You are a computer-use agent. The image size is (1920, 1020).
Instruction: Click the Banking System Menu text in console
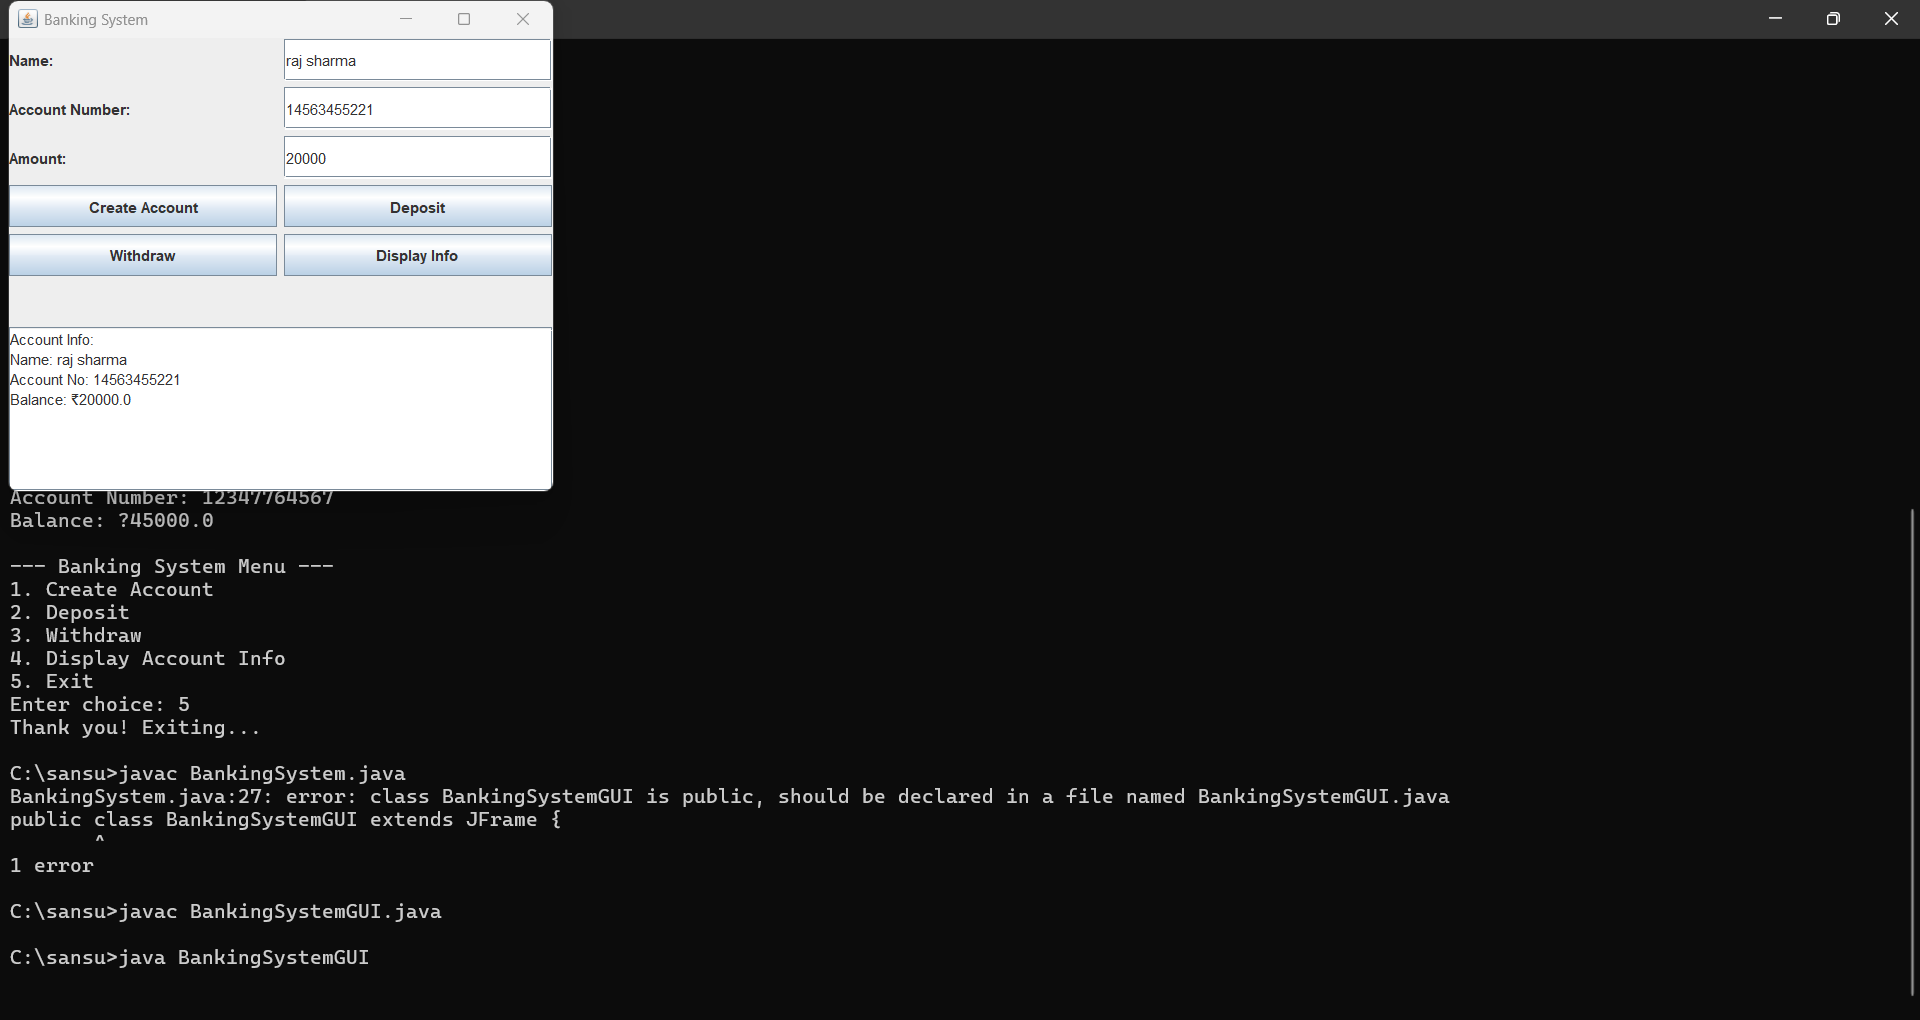pos(171,566)
